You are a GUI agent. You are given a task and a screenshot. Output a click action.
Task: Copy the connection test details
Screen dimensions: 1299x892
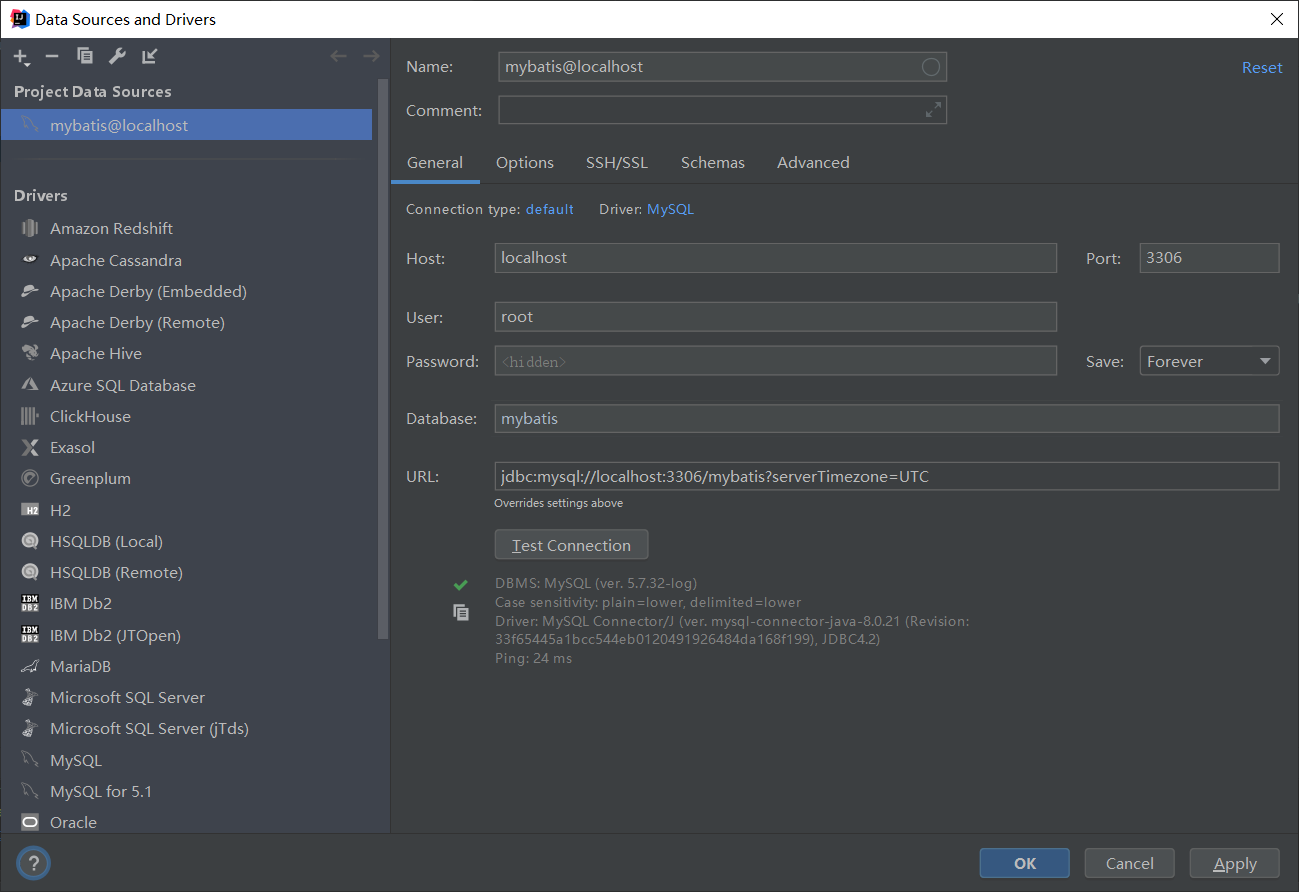click(x=461, y=611)
